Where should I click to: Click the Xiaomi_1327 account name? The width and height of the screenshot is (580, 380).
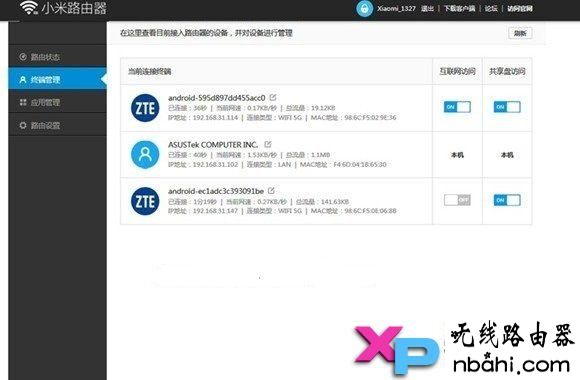point(396,8)
